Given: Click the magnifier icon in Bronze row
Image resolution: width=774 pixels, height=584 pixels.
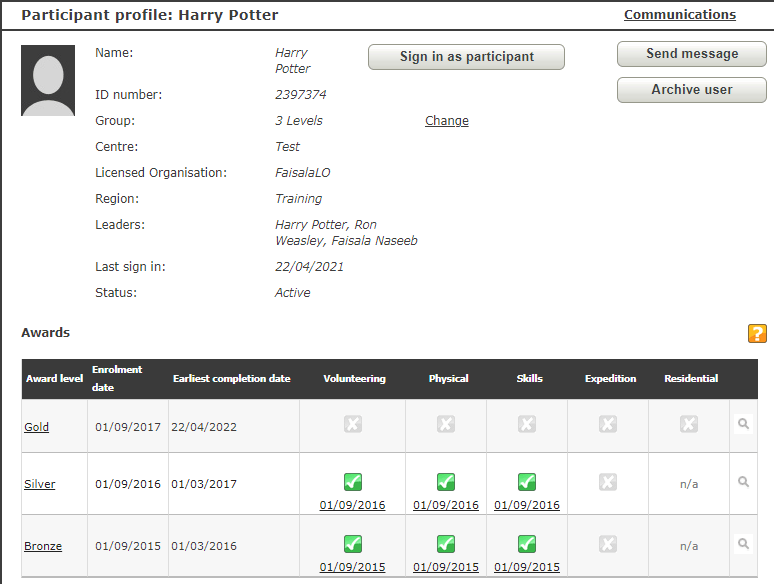Looking at the screenshot, I should pyautogui.click(x=743, y=544).
